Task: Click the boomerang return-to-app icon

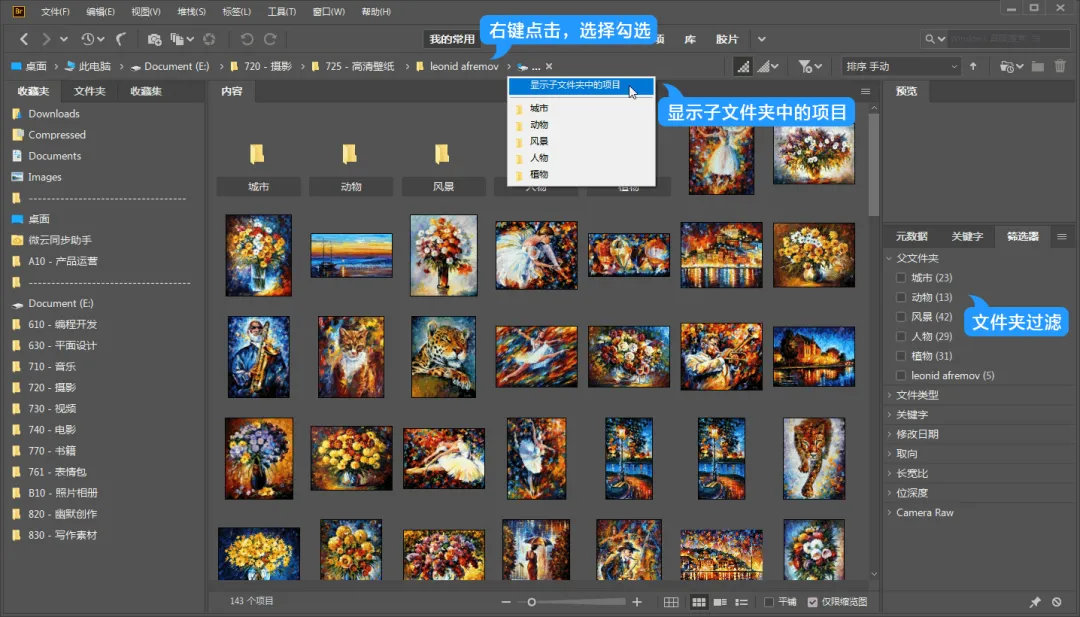Action: 122,39
